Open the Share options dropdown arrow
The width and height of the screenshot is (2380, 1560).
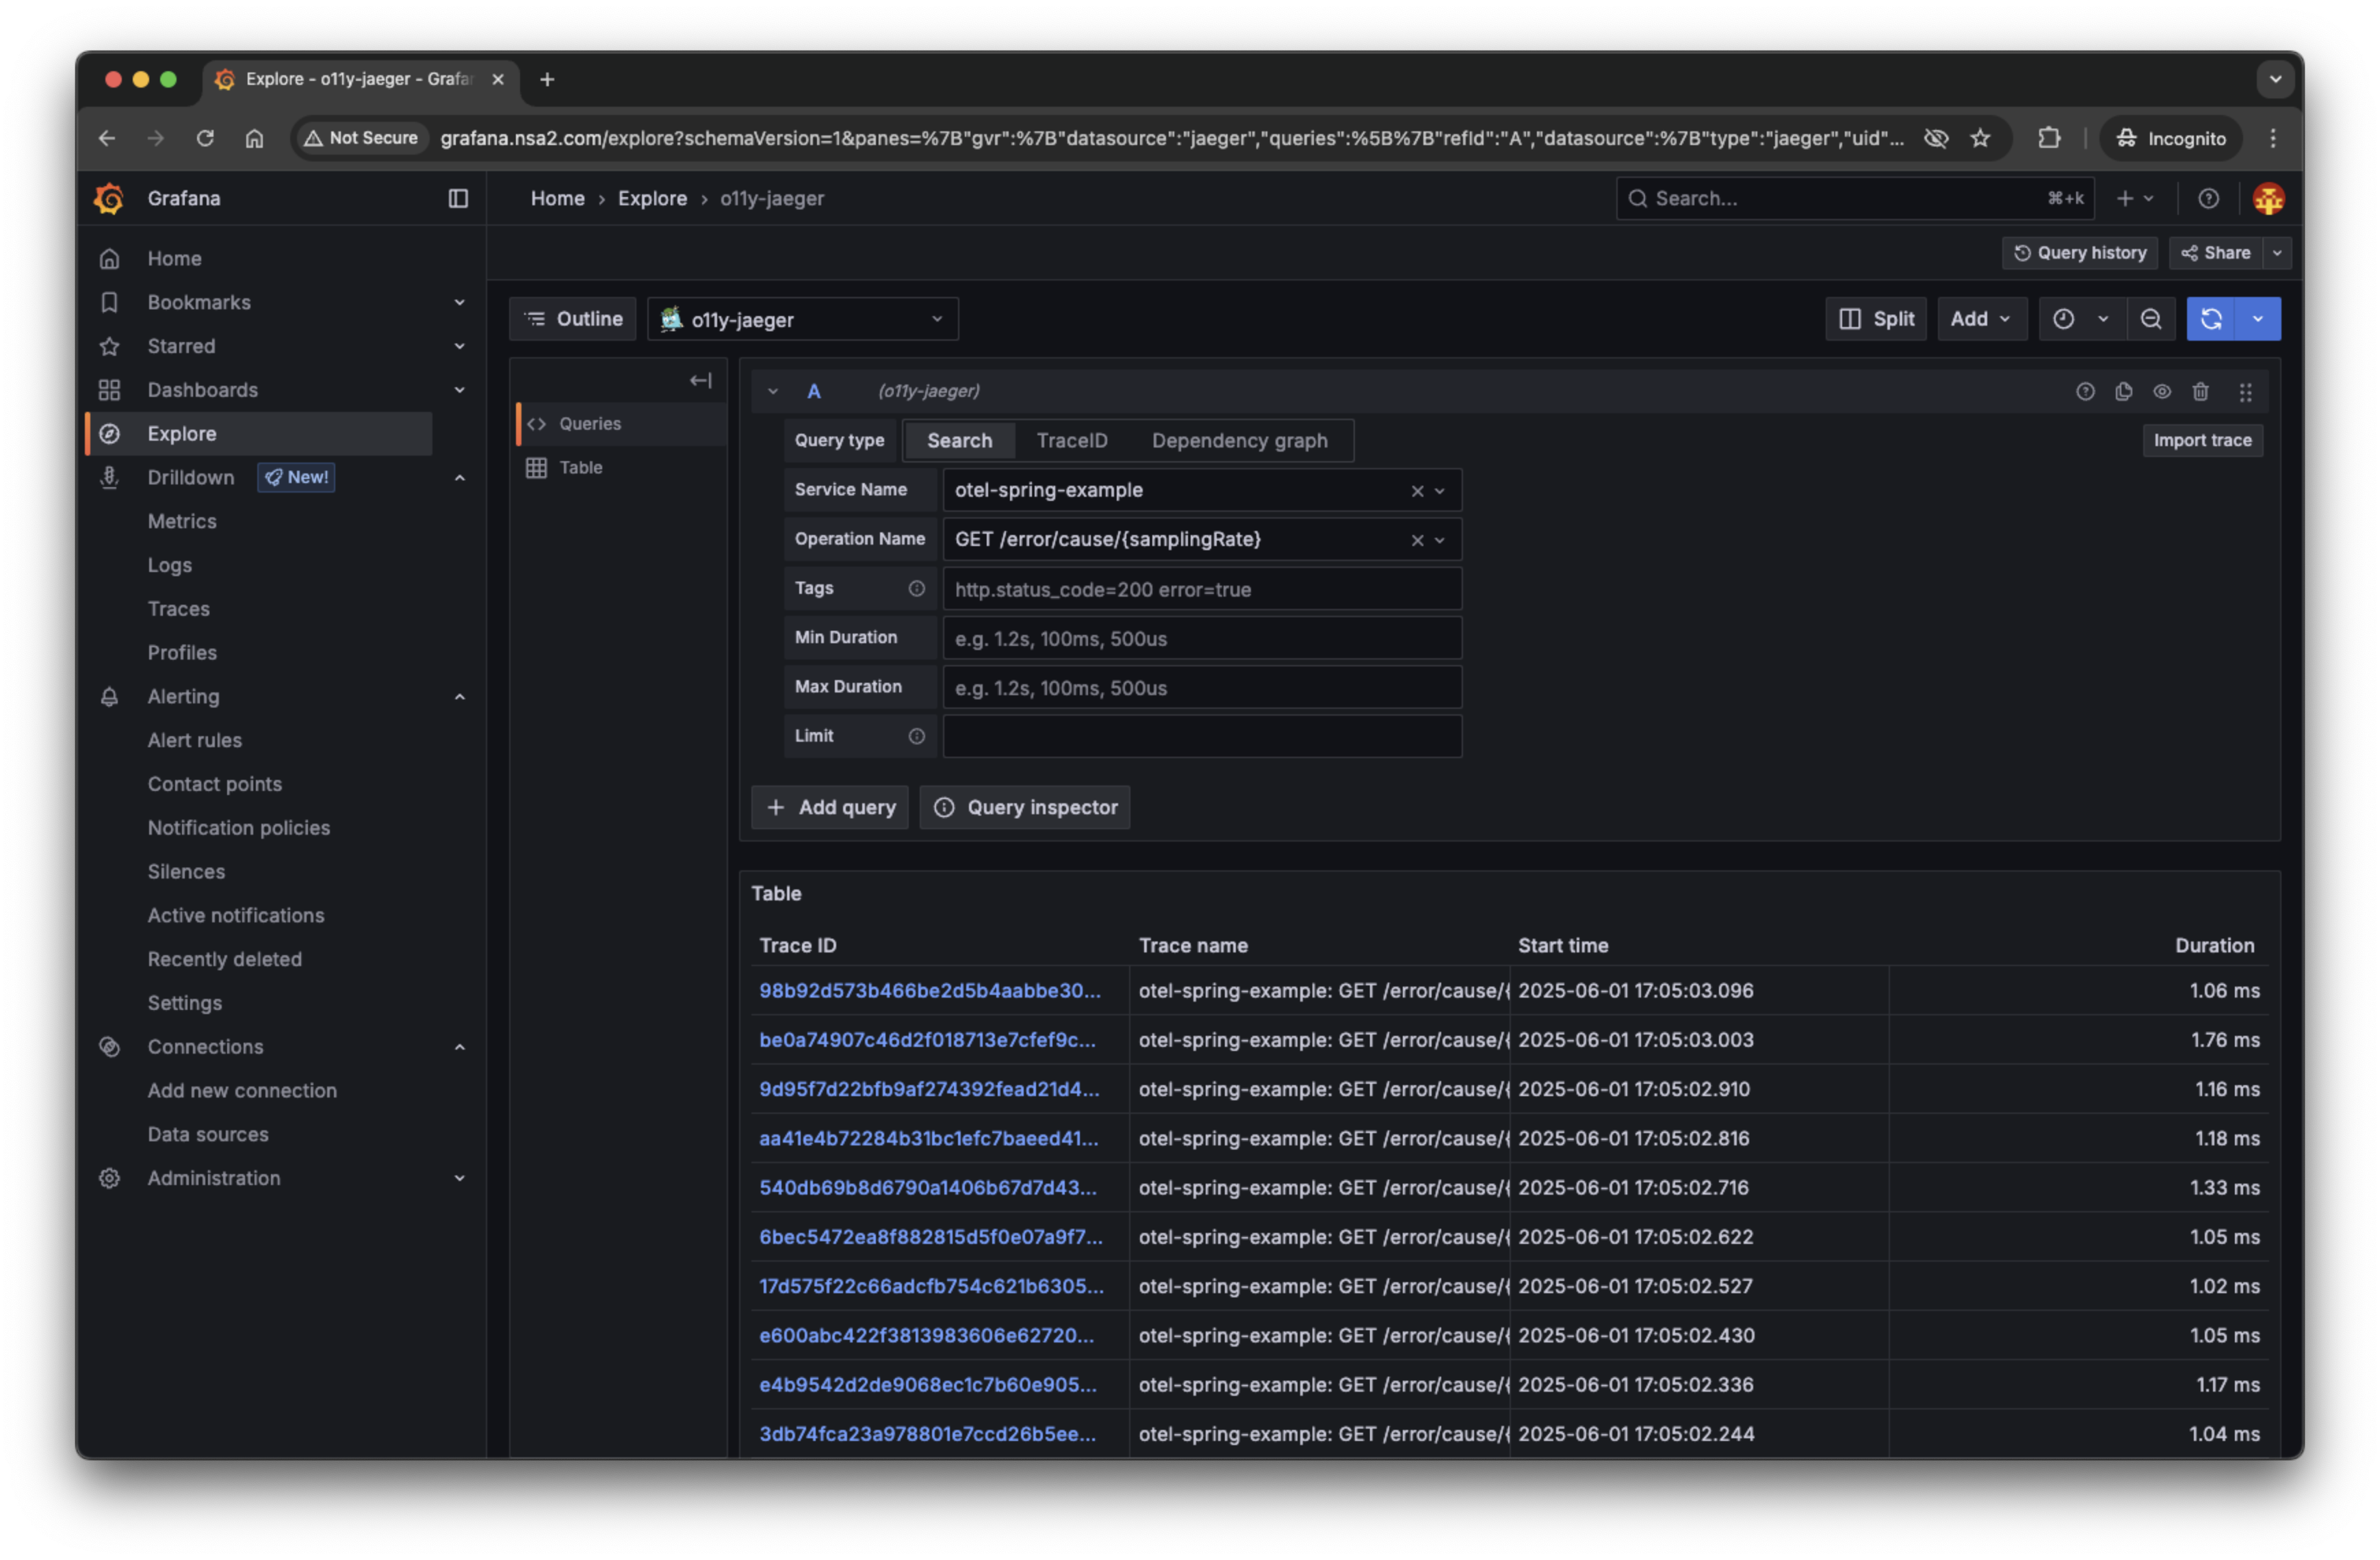coord(2277,253)
